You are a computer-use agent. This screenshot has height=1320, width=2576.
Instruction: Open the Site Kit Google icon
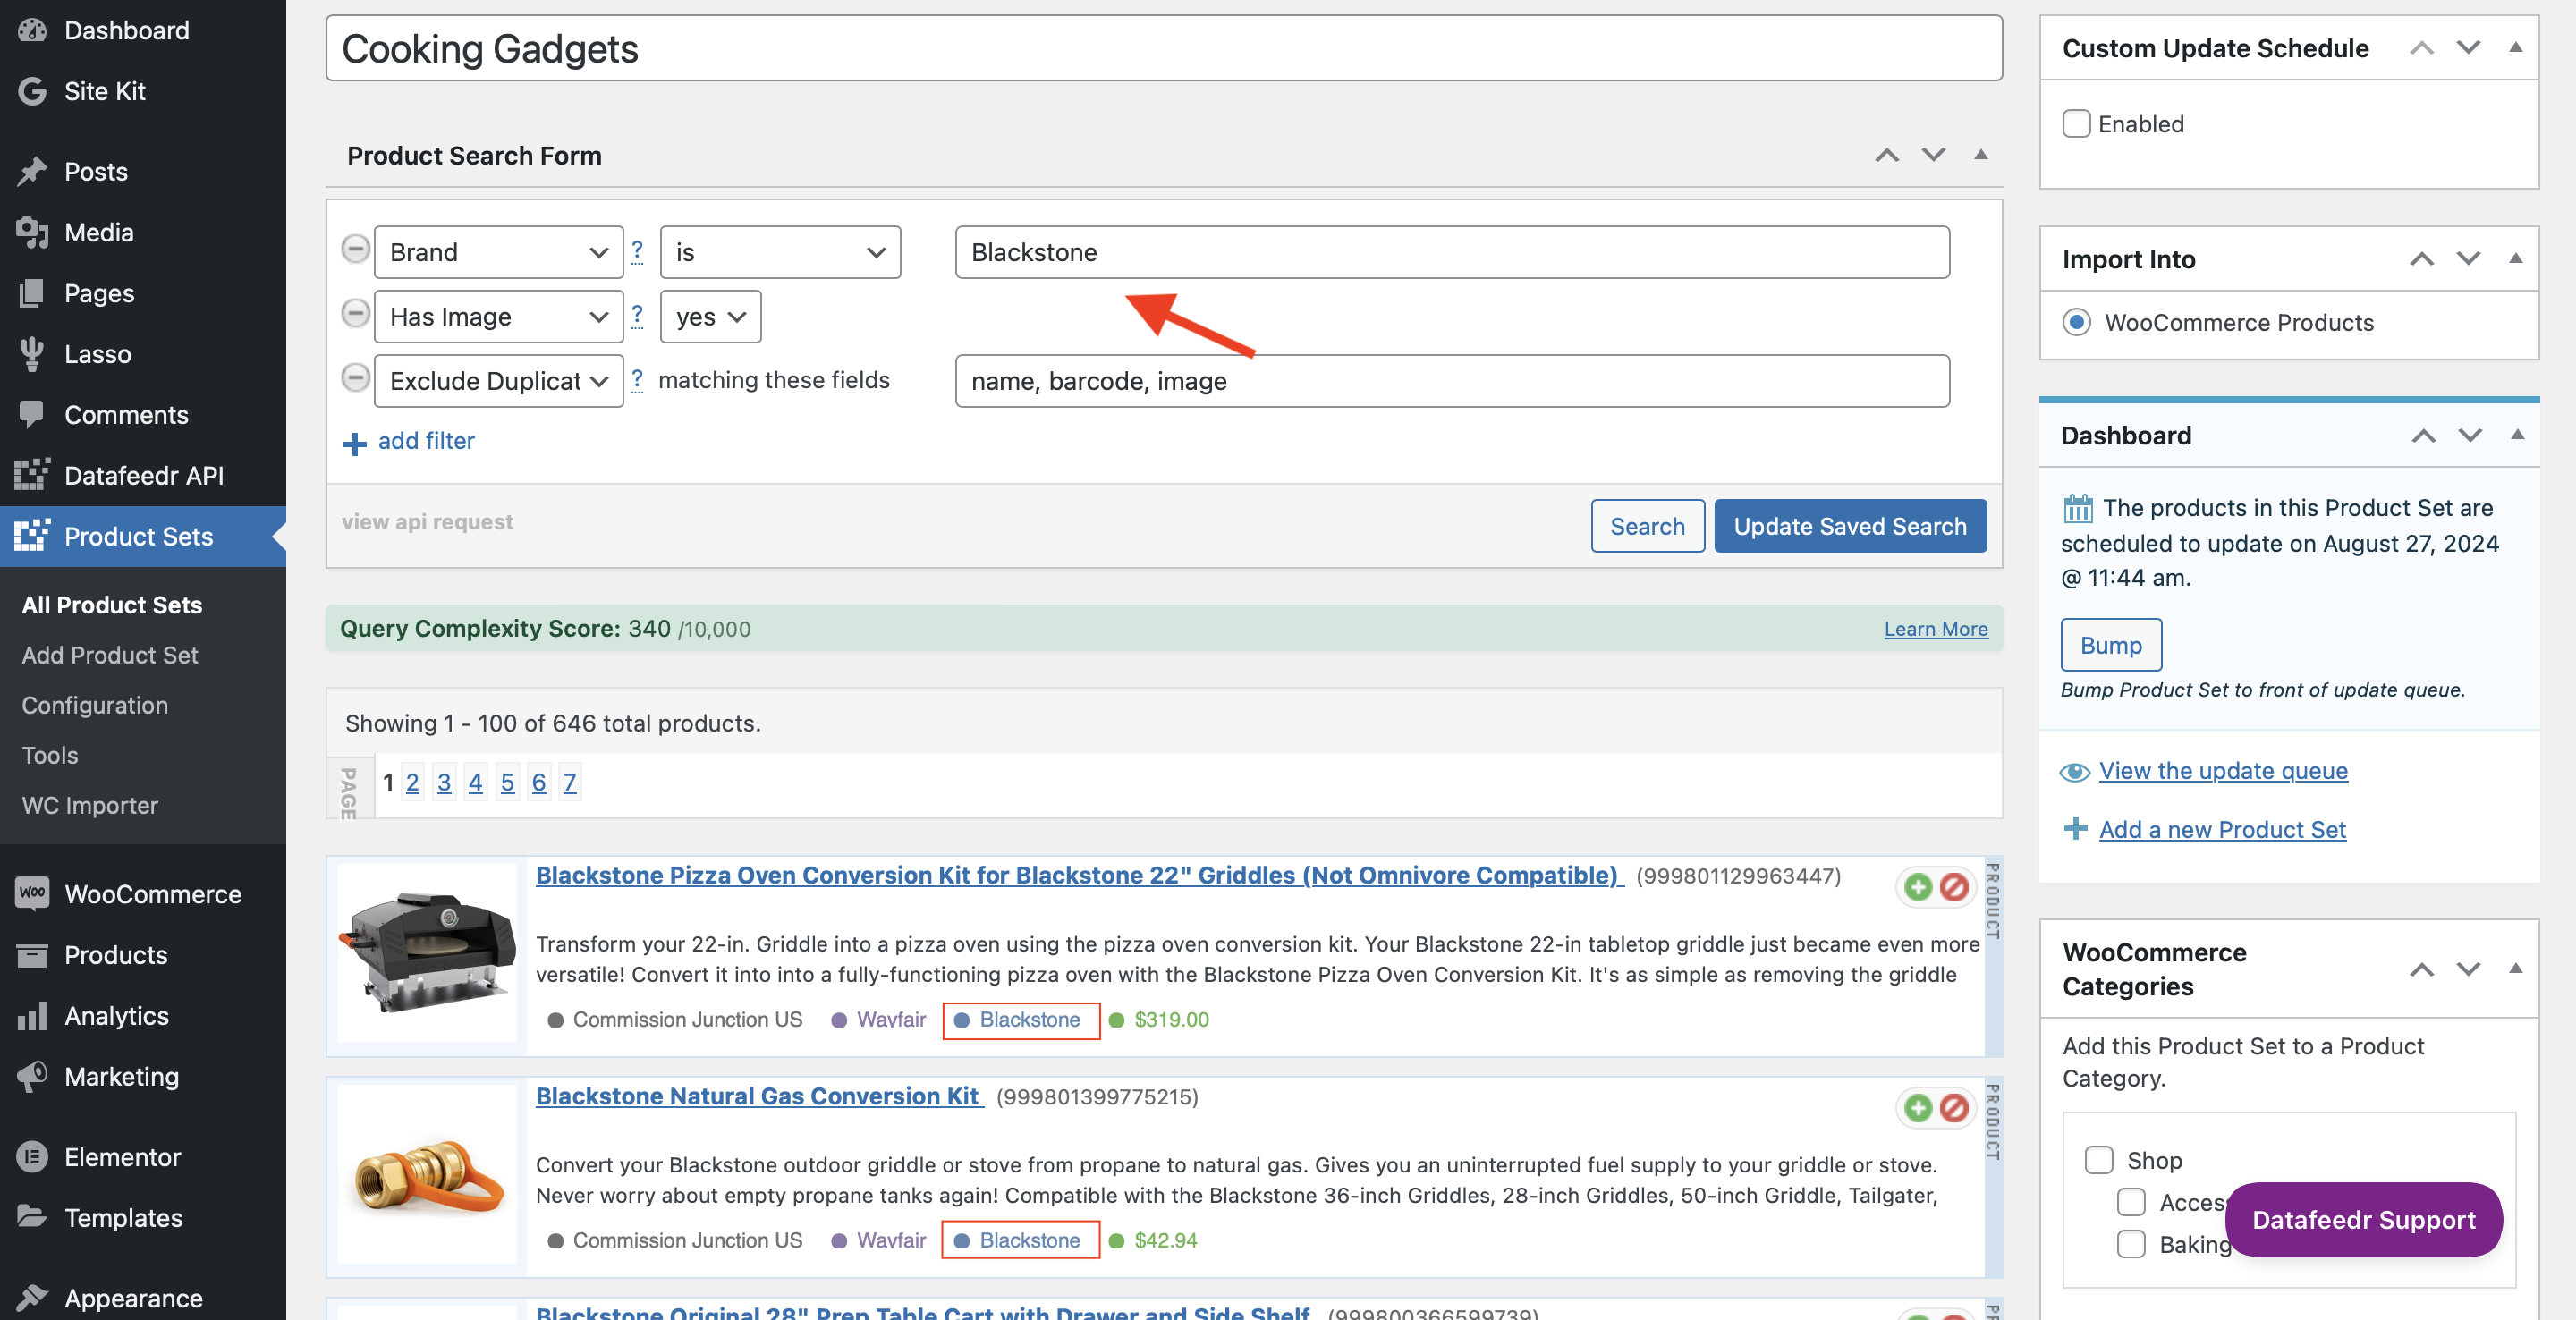tap(32, 91)
